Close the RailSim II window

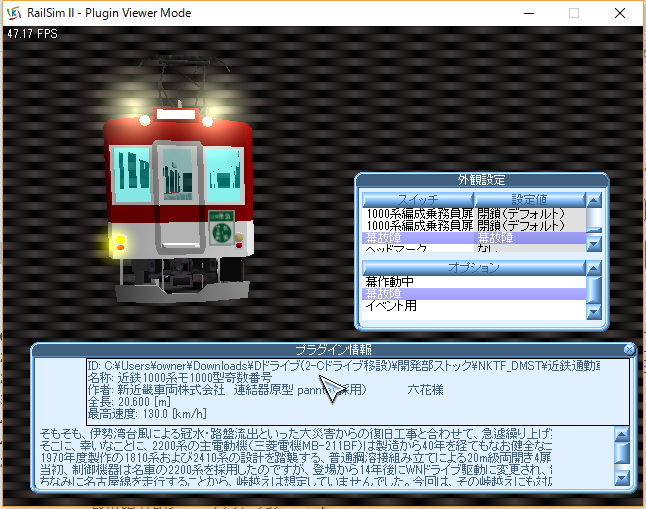click(620, 13)
